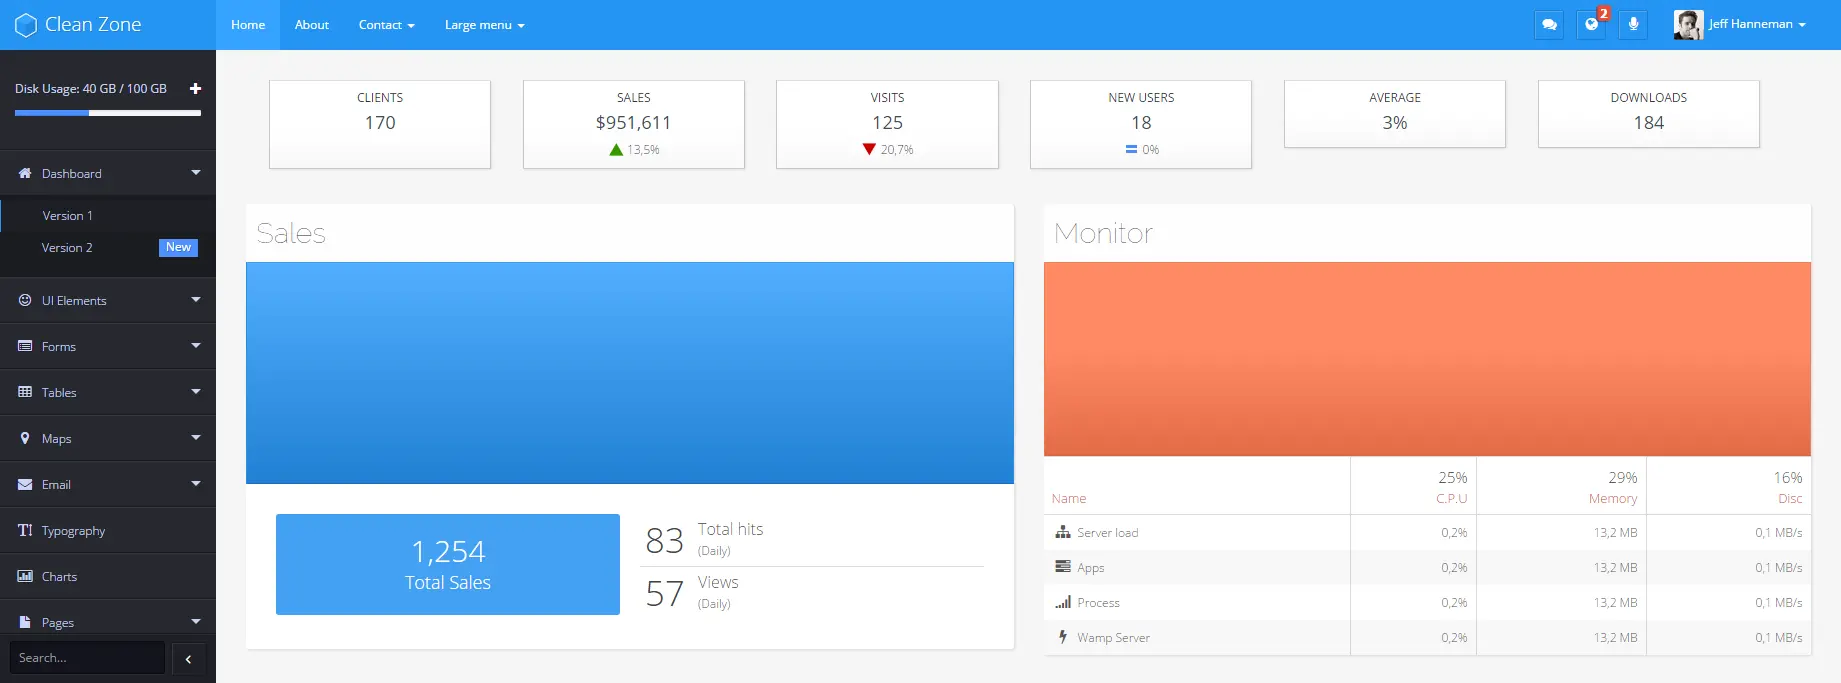Open the Contact dropdown menu
The height and width of the screenshot is (683, 1841).
pos(386,25)
